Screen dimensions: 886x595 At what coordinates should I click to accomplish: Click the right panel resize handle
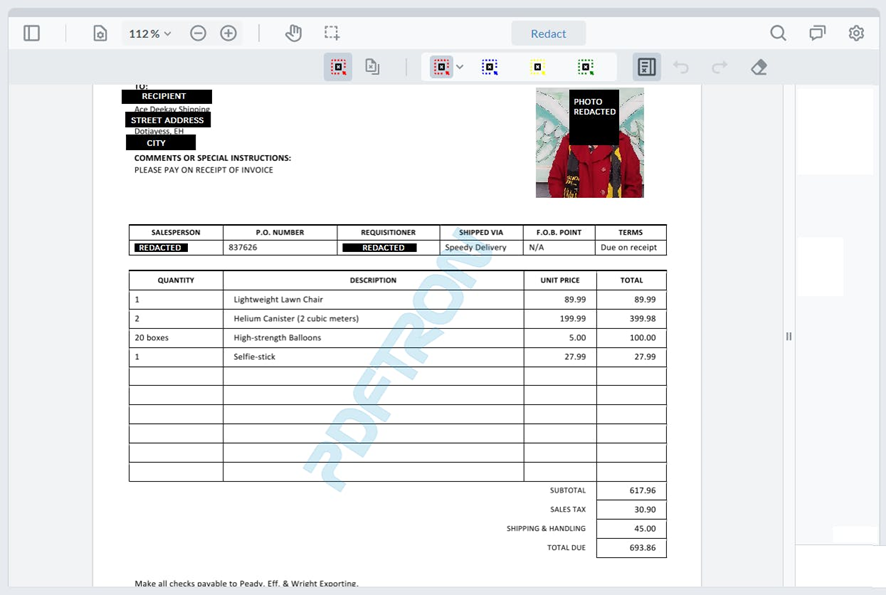pyautogui.click(x=789, y=336)
